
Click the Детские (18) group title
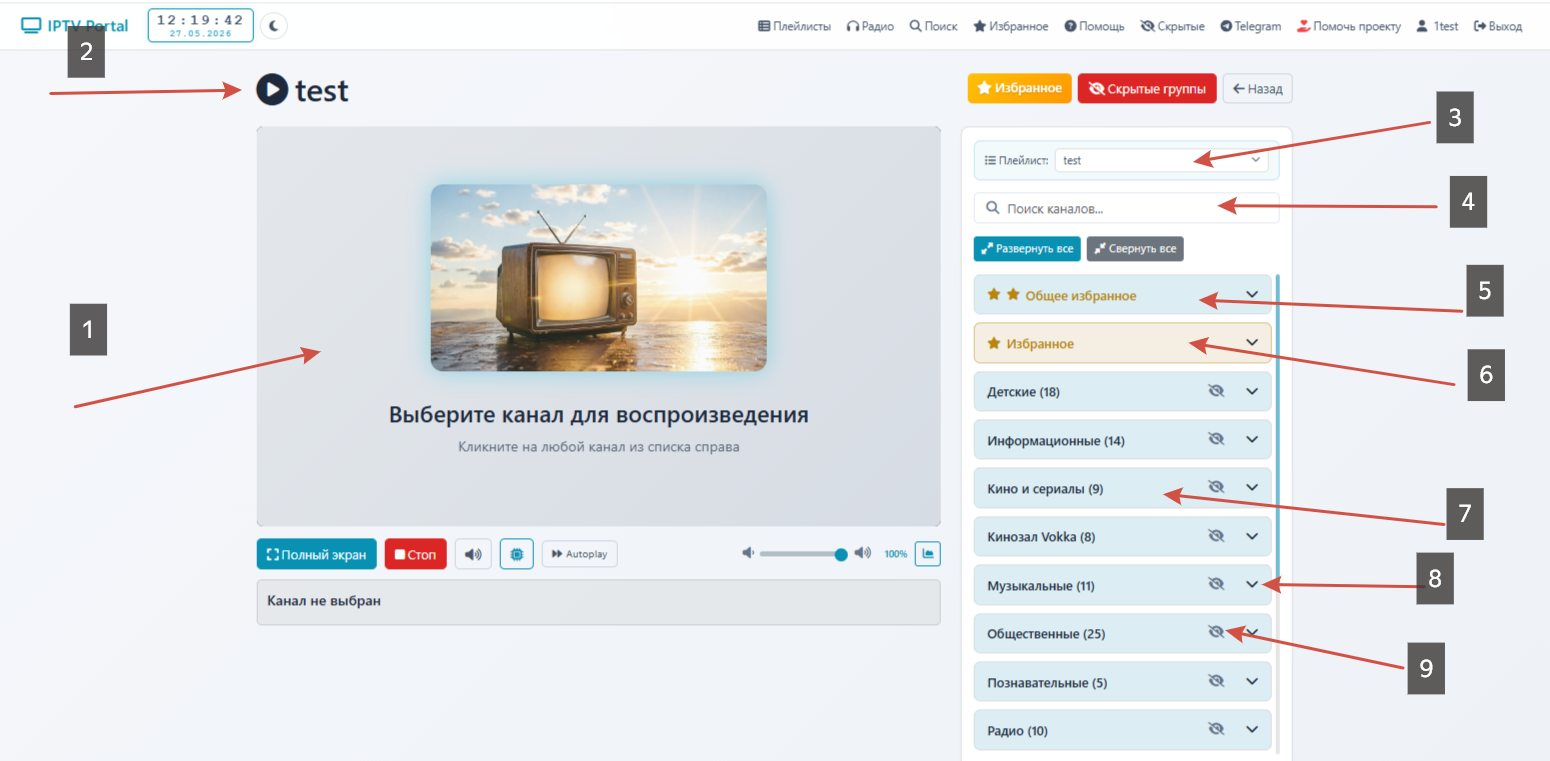(1023, 392)
